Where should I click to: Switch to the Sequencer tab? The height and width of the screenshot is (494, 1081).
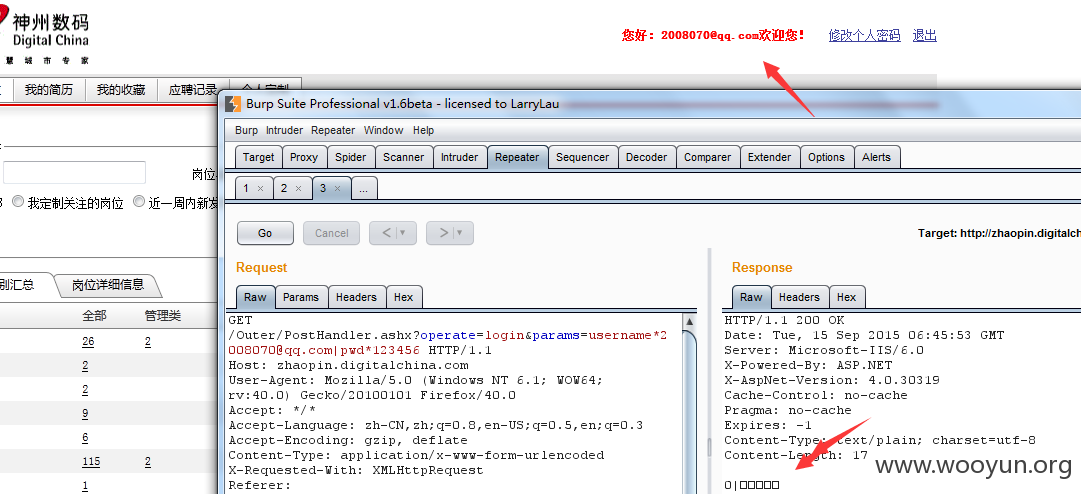[583, 157]
